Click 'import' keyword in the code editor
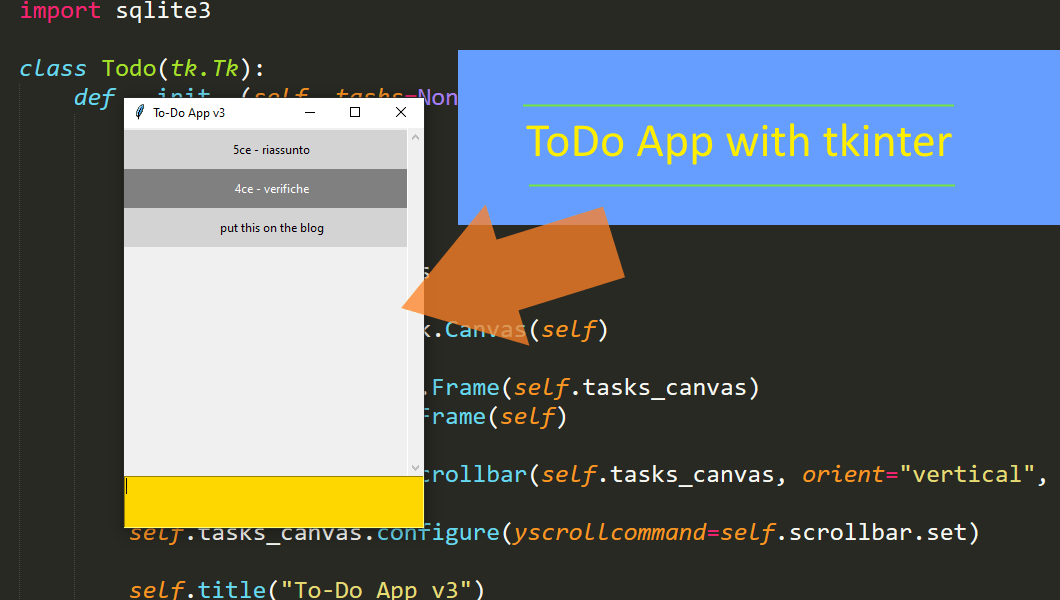 [x=60, y=10]
